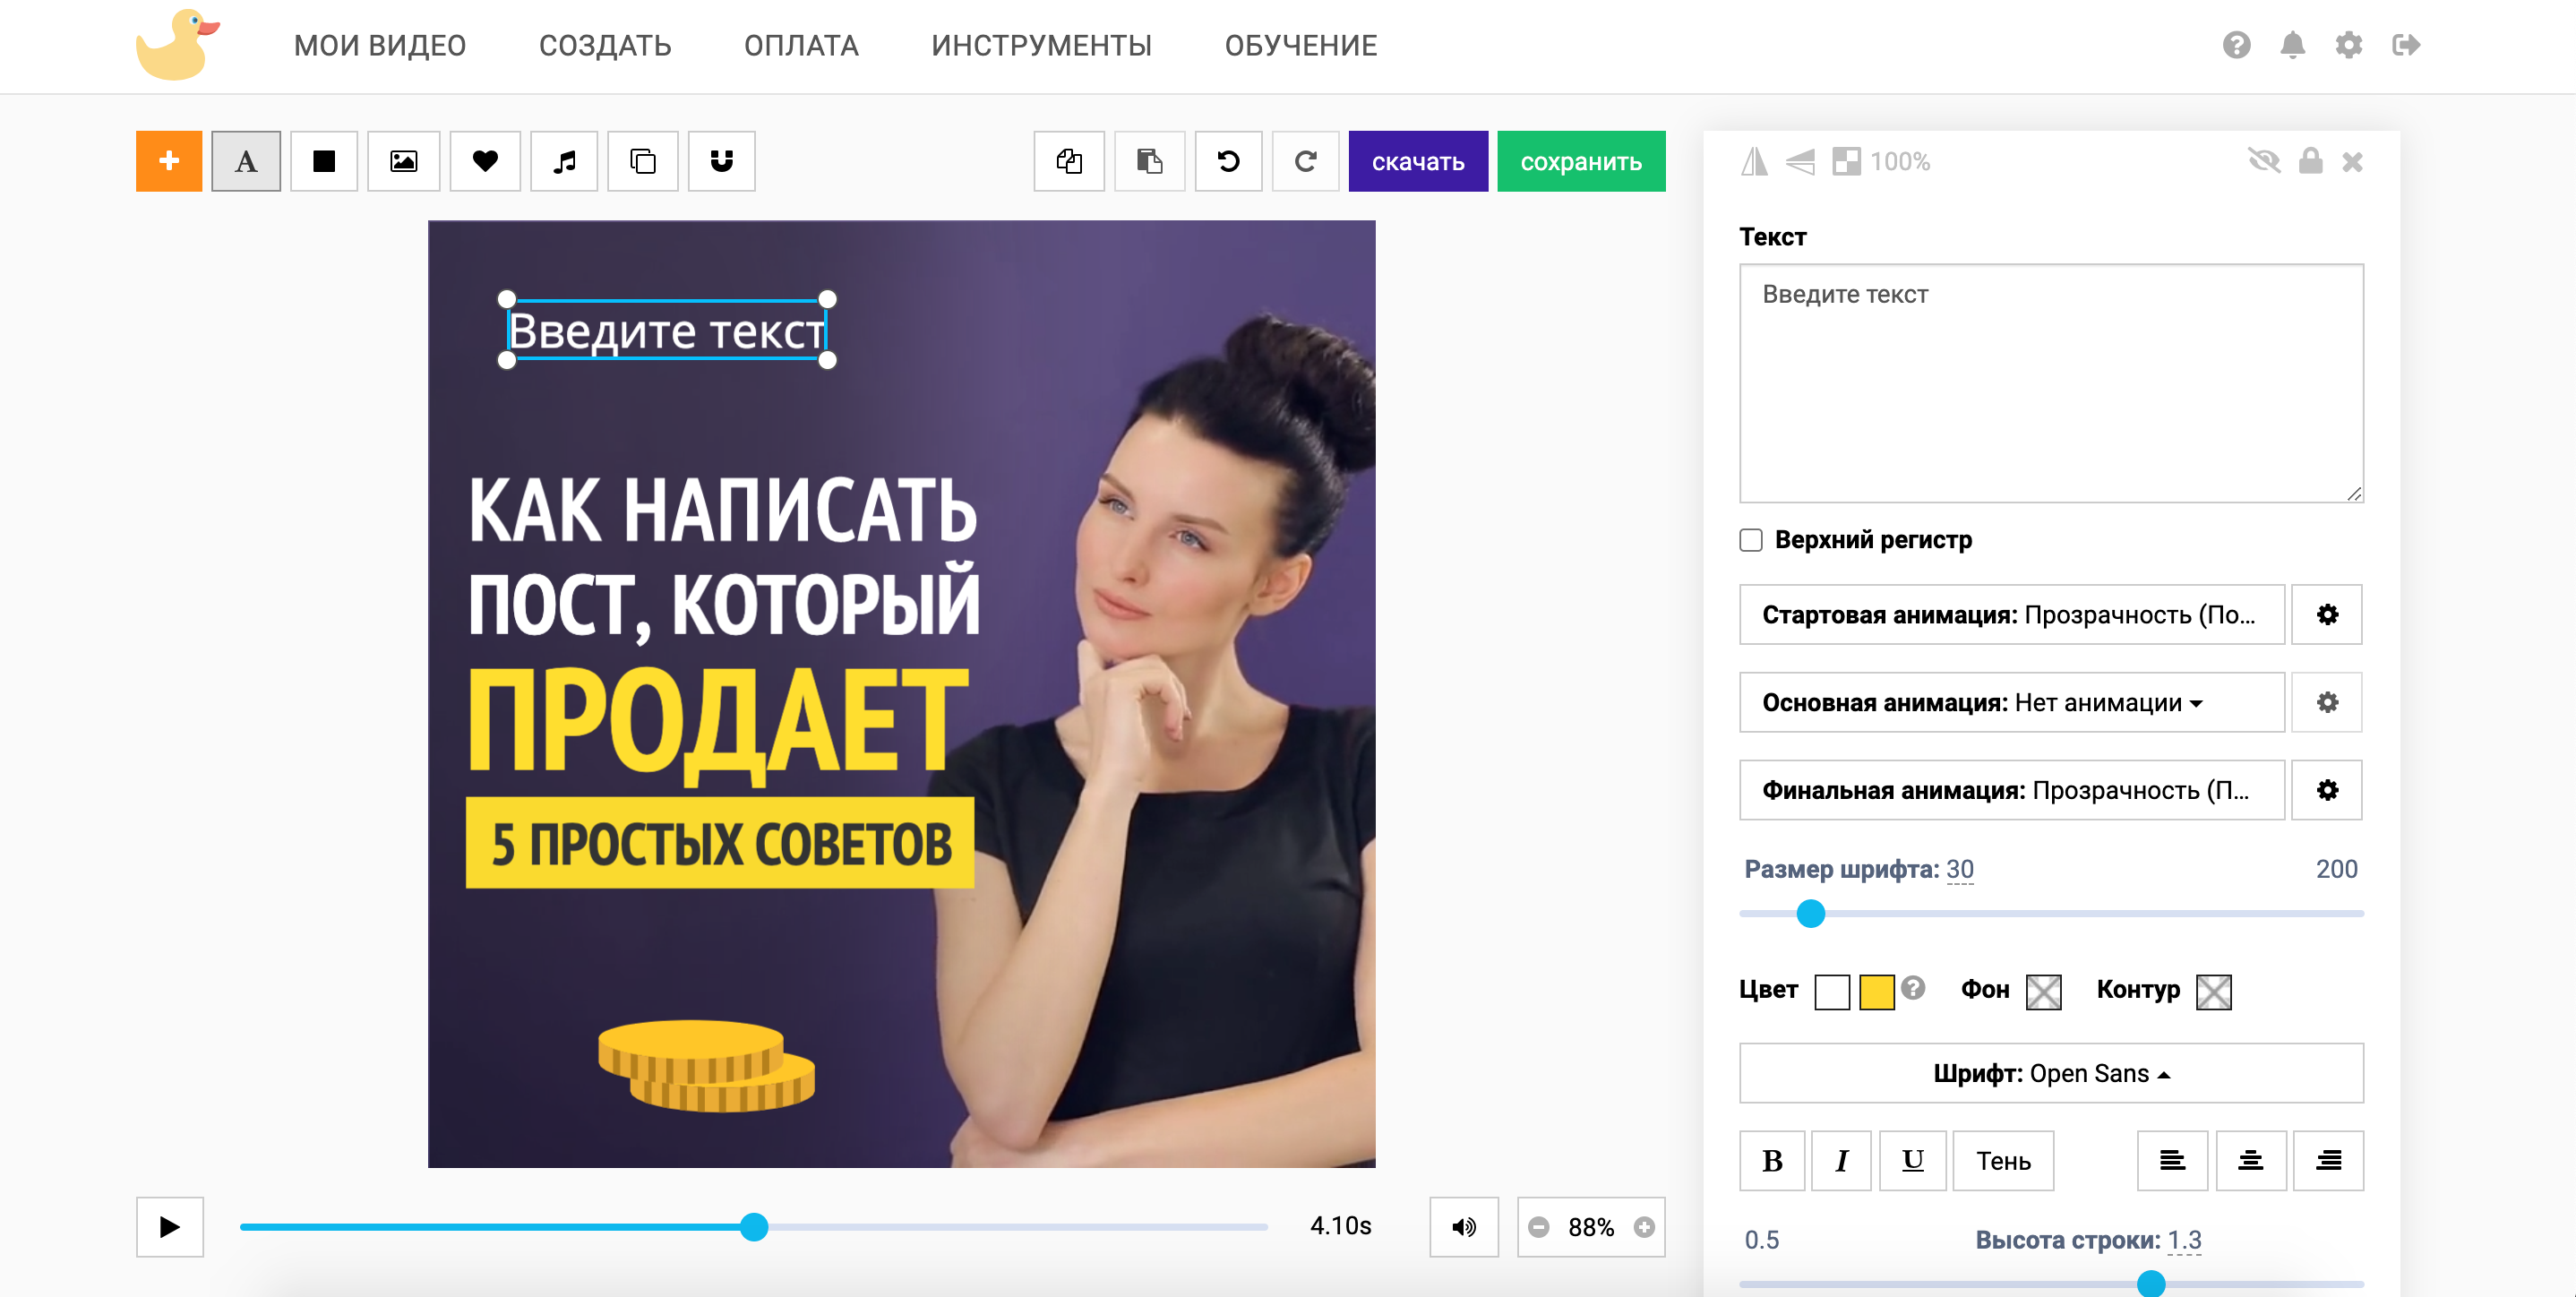
Task: Open the ОПЛАТА menu
Action: coord(801,46)
